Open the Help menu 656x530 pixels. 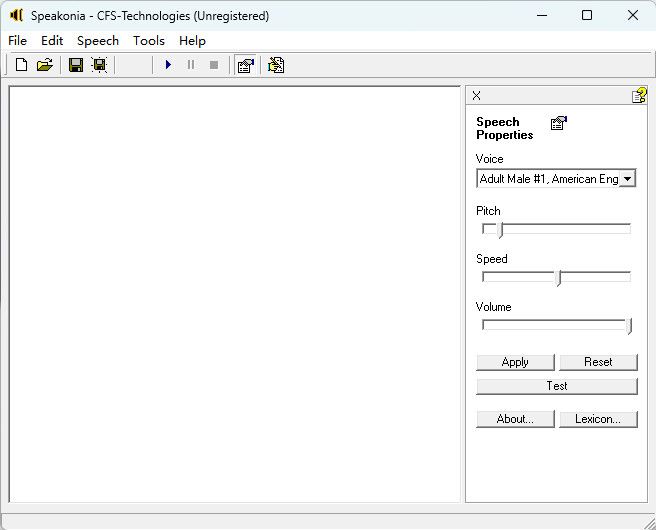(192, 41)
